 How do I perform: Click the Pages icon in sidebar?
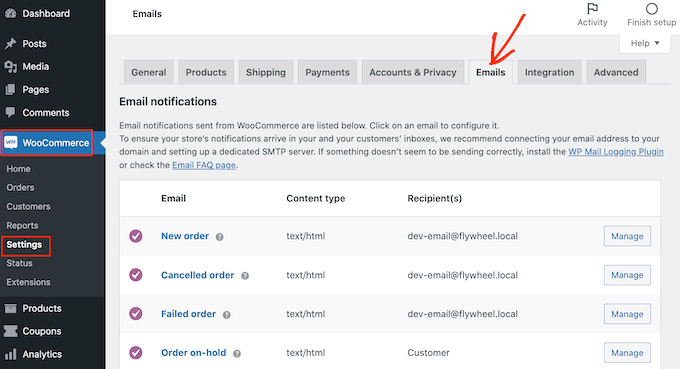[10, 90]
